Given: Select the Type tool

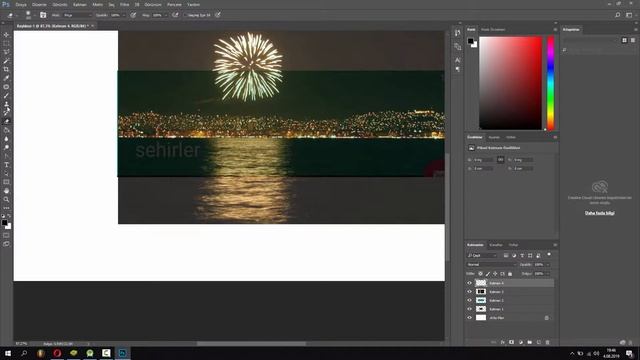Looking at the screenshot, I should coord(6,165).
